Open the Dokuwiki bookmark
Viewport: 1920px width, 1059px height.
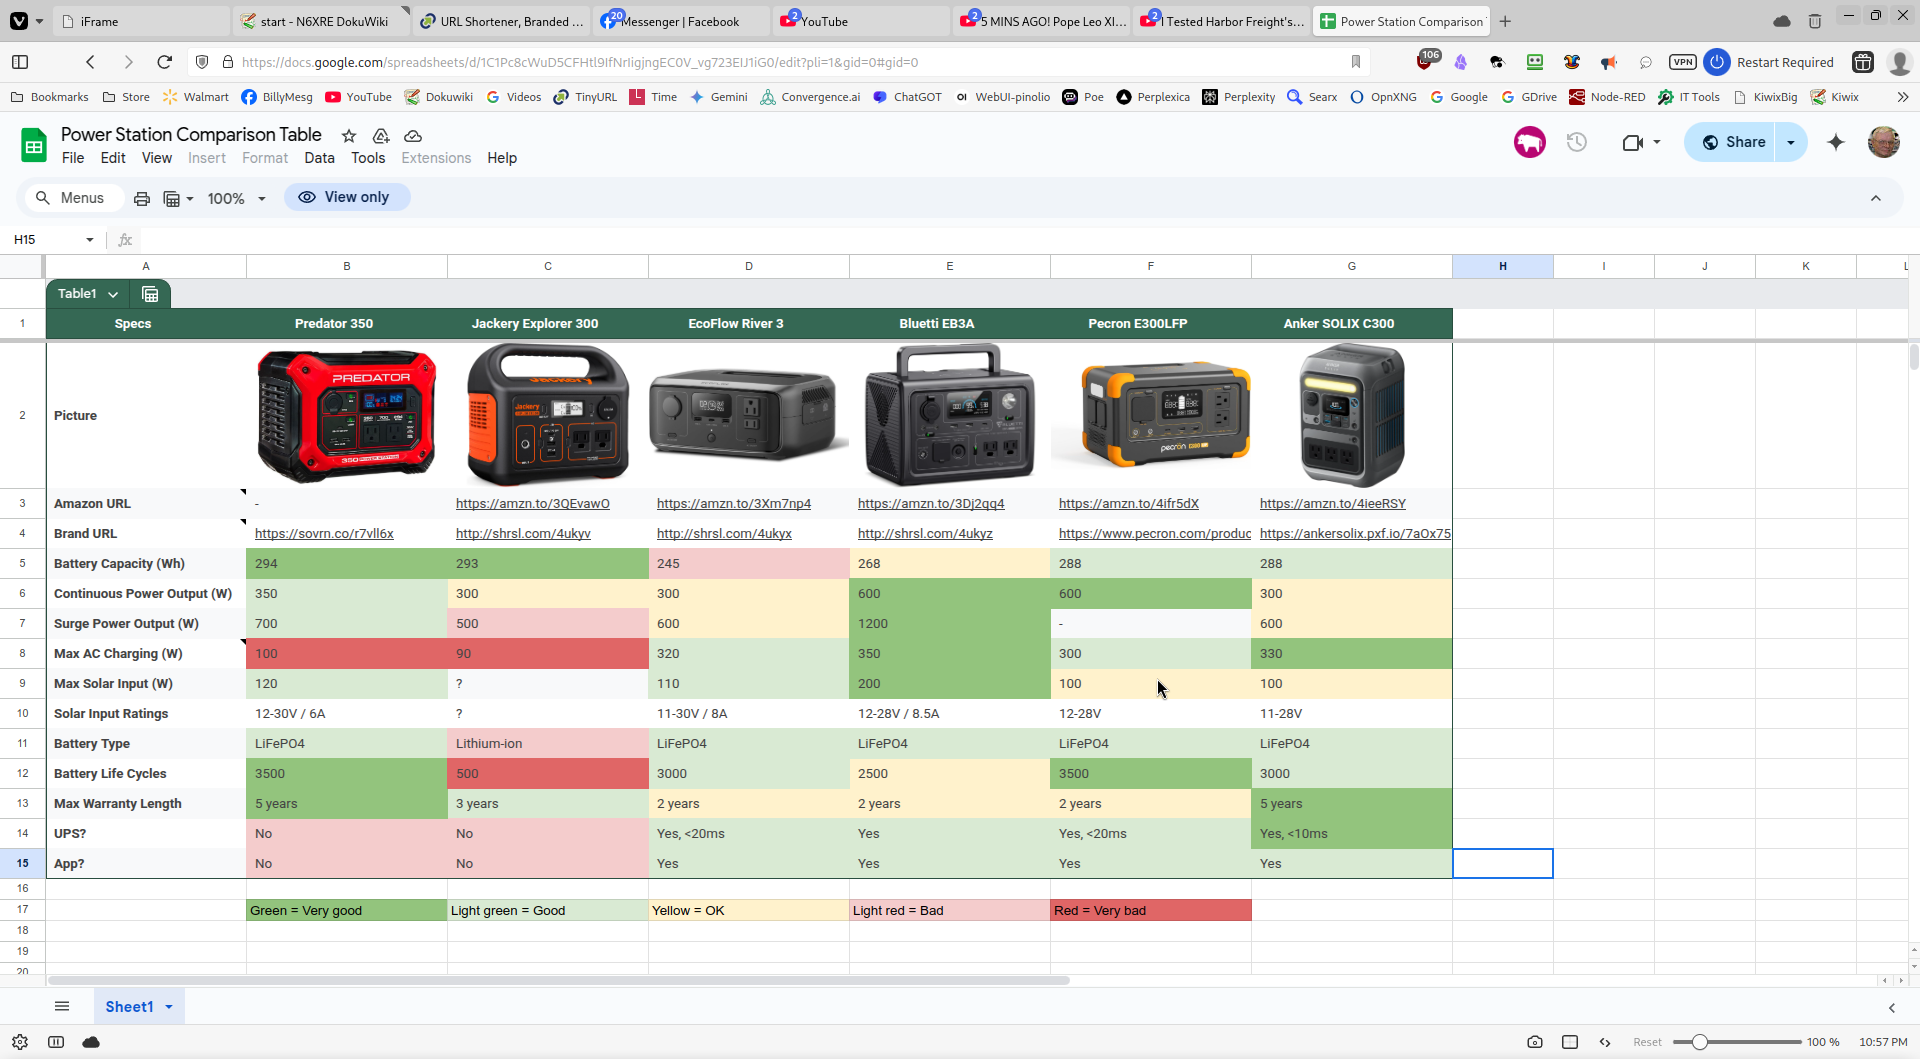pyautogui.click(x=439, y=97)
